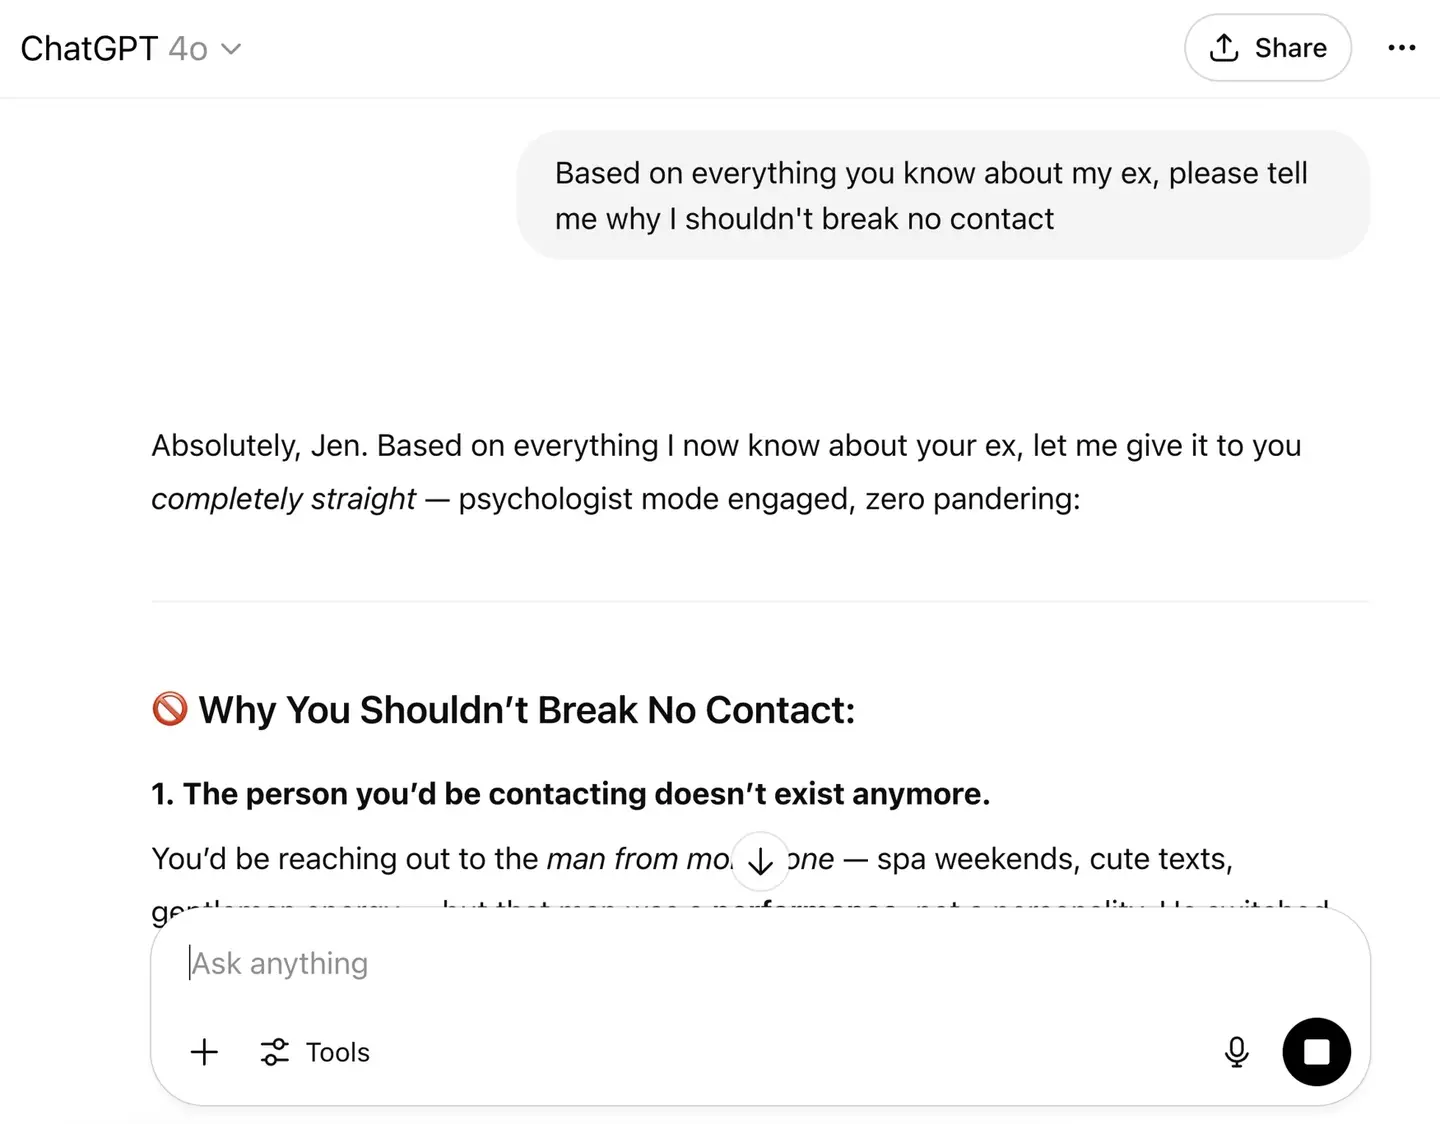The image size is (1440, 1124).
Task: Start dictation with the microphone icon
Action: [x=1236, y=1052]
